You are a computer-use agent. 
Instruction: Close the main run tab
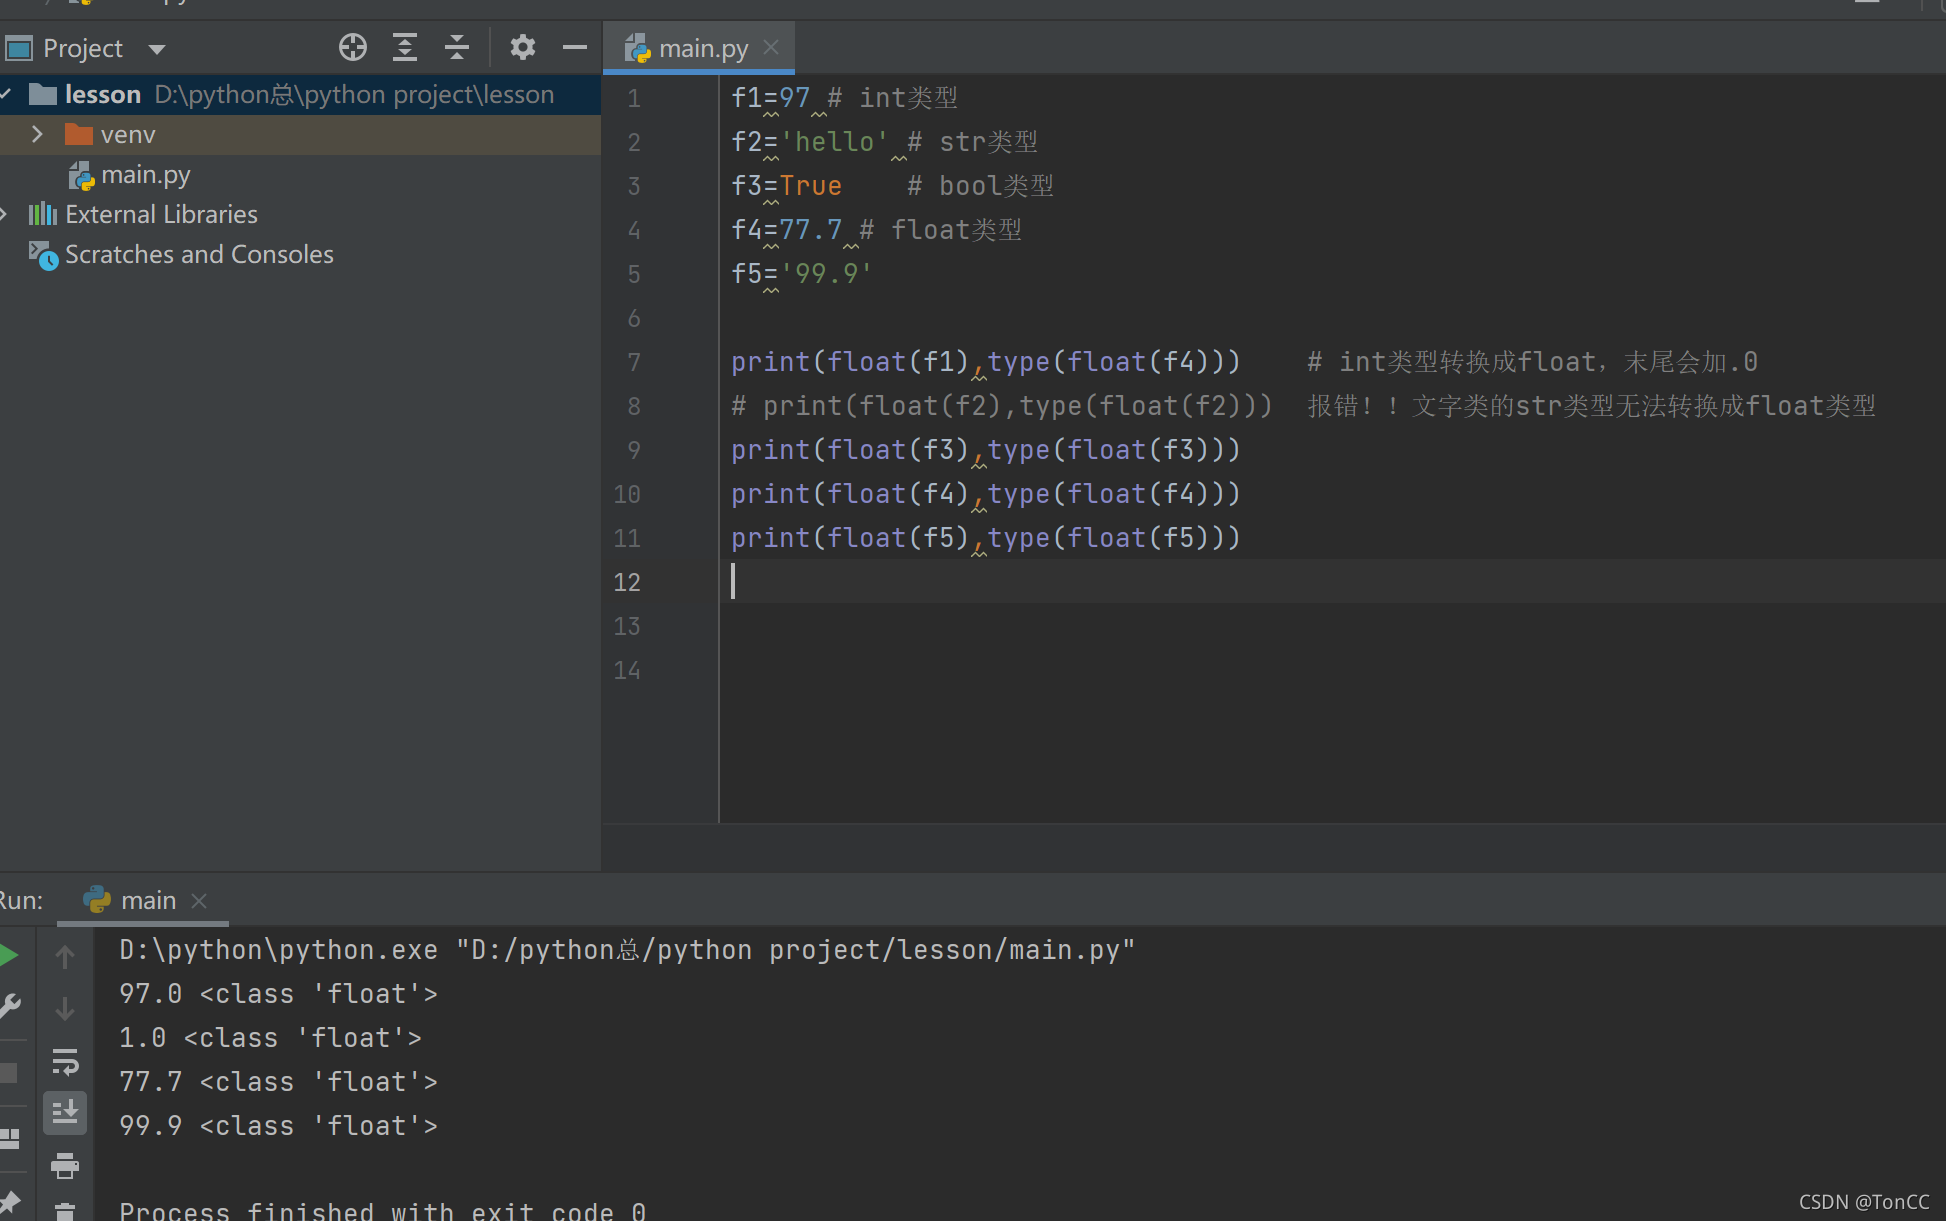[199, 900]
